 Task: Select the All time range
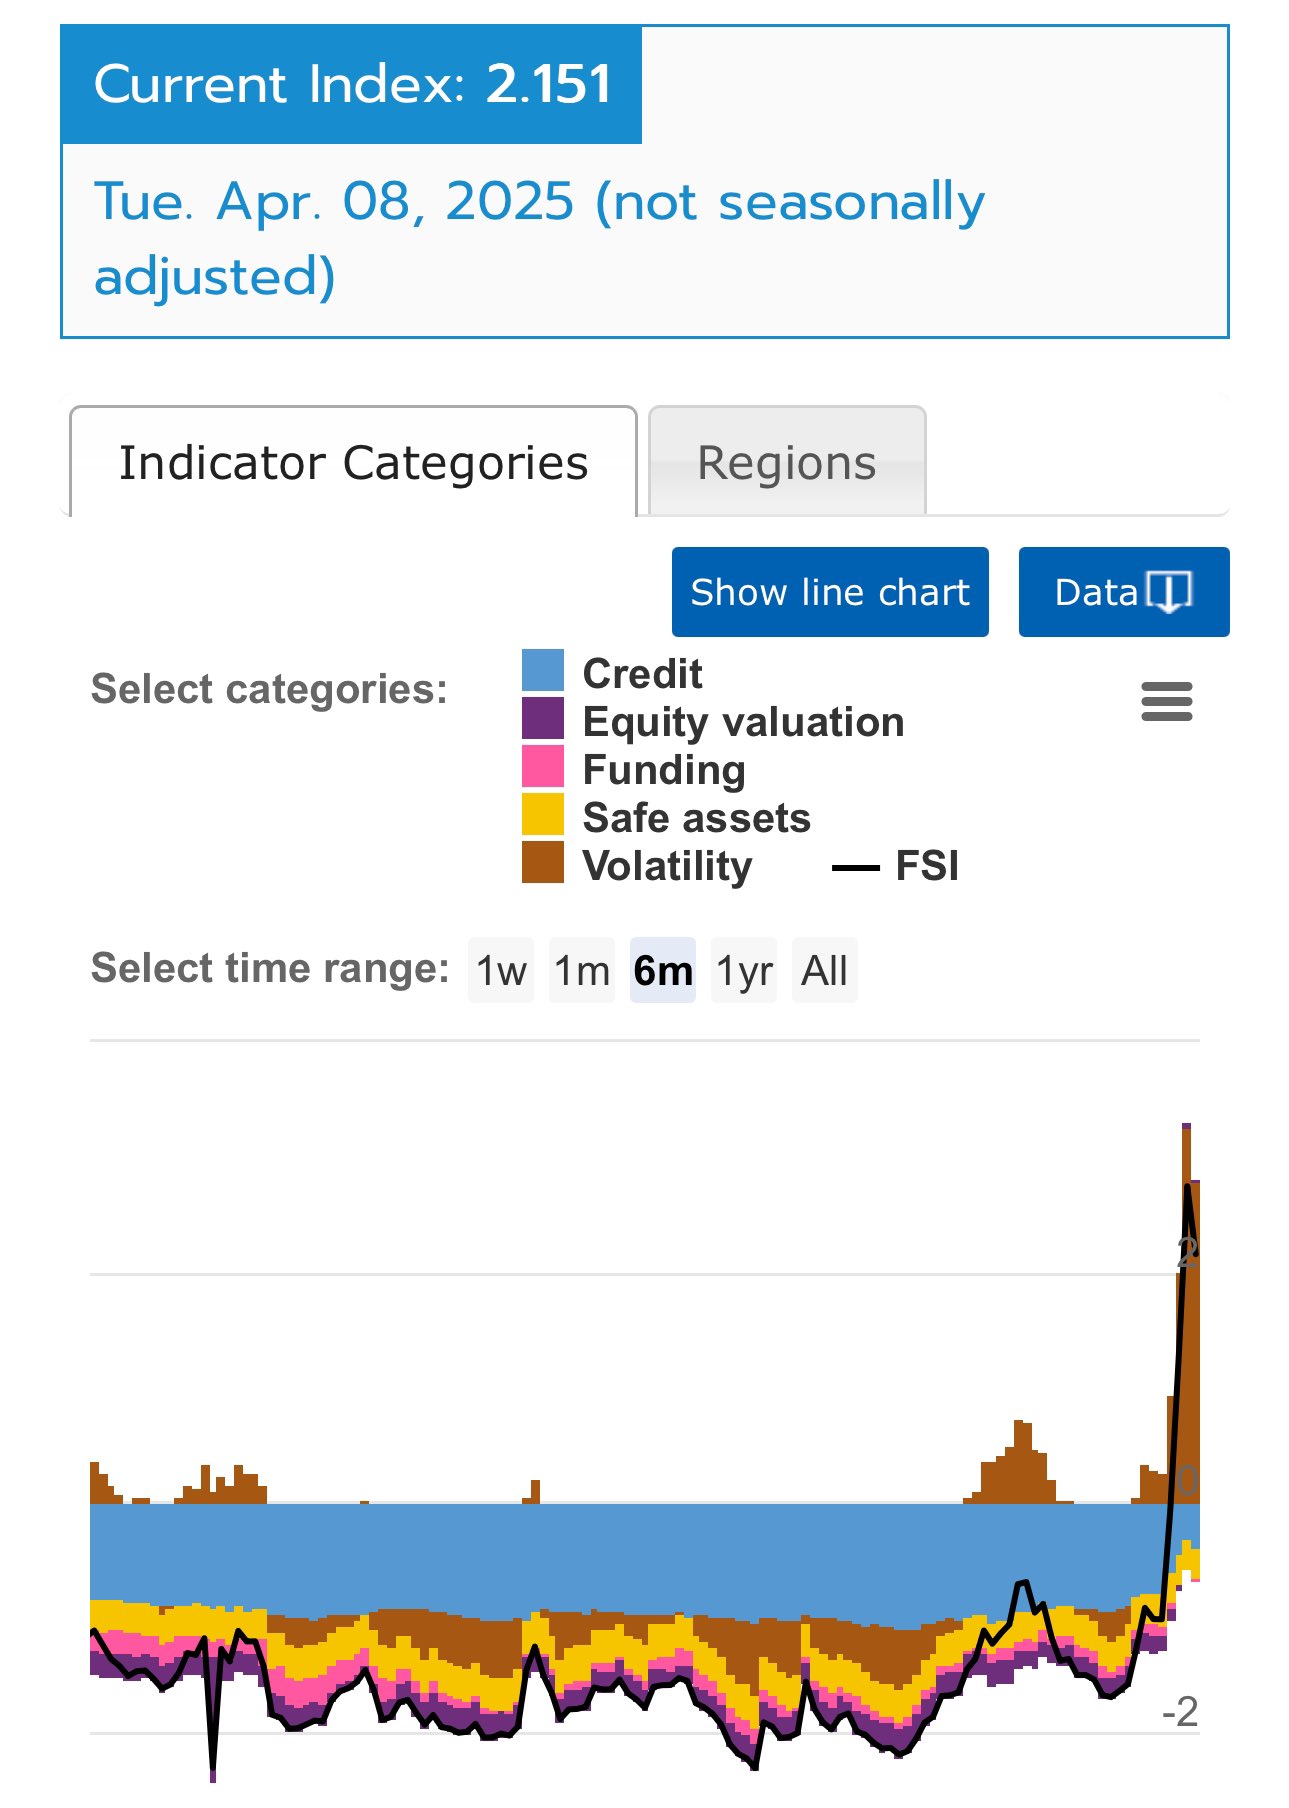[x=825, y=970]
